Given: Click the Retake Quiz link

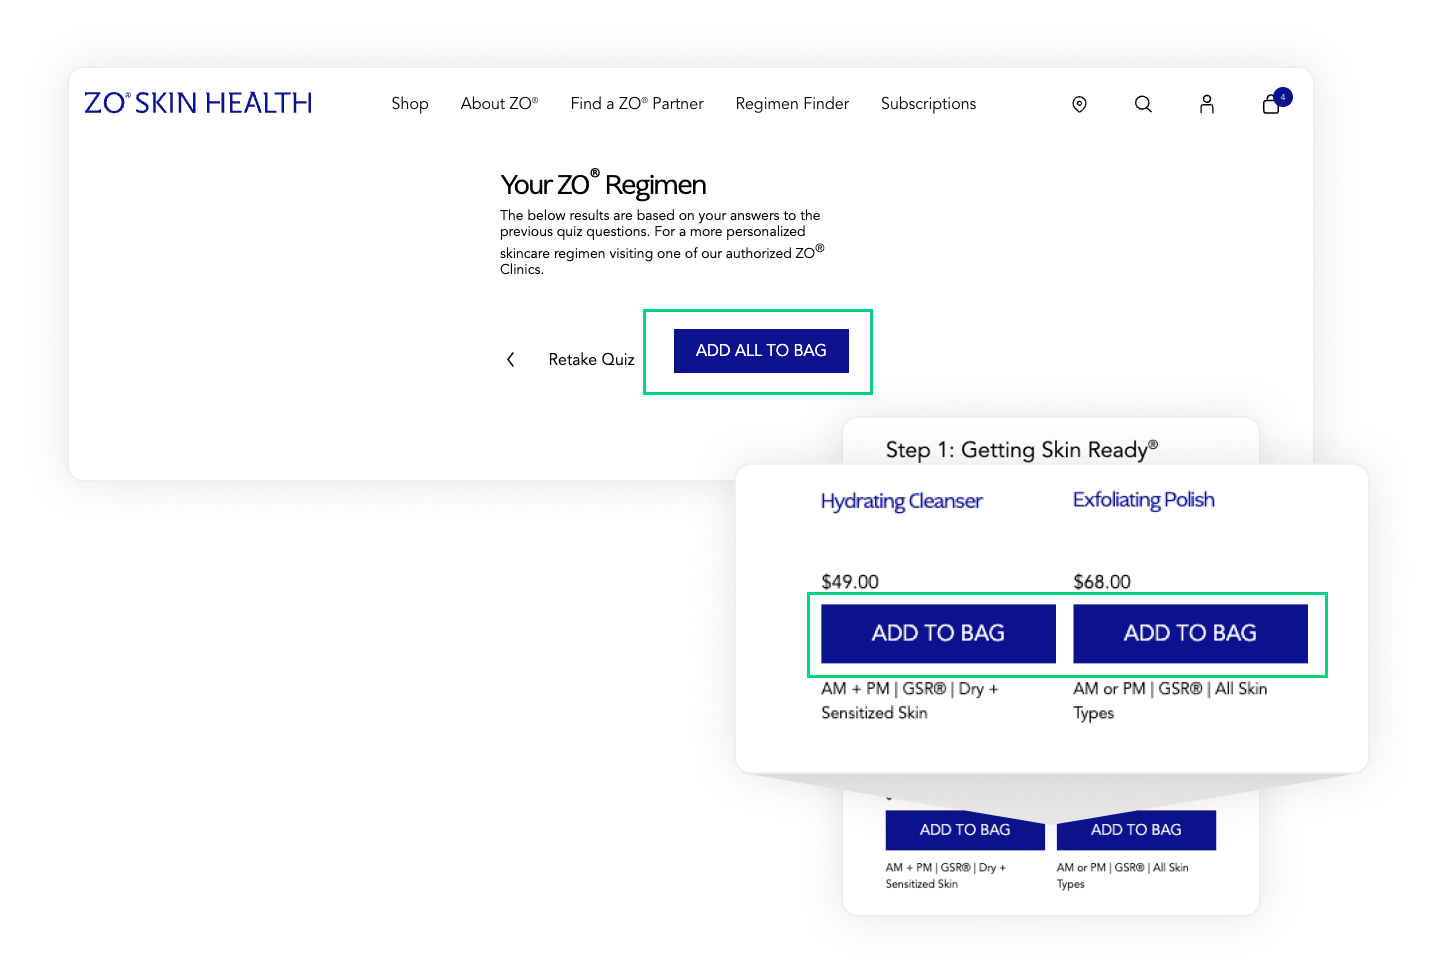Looking at the screenshot, I should click(591, 359).
